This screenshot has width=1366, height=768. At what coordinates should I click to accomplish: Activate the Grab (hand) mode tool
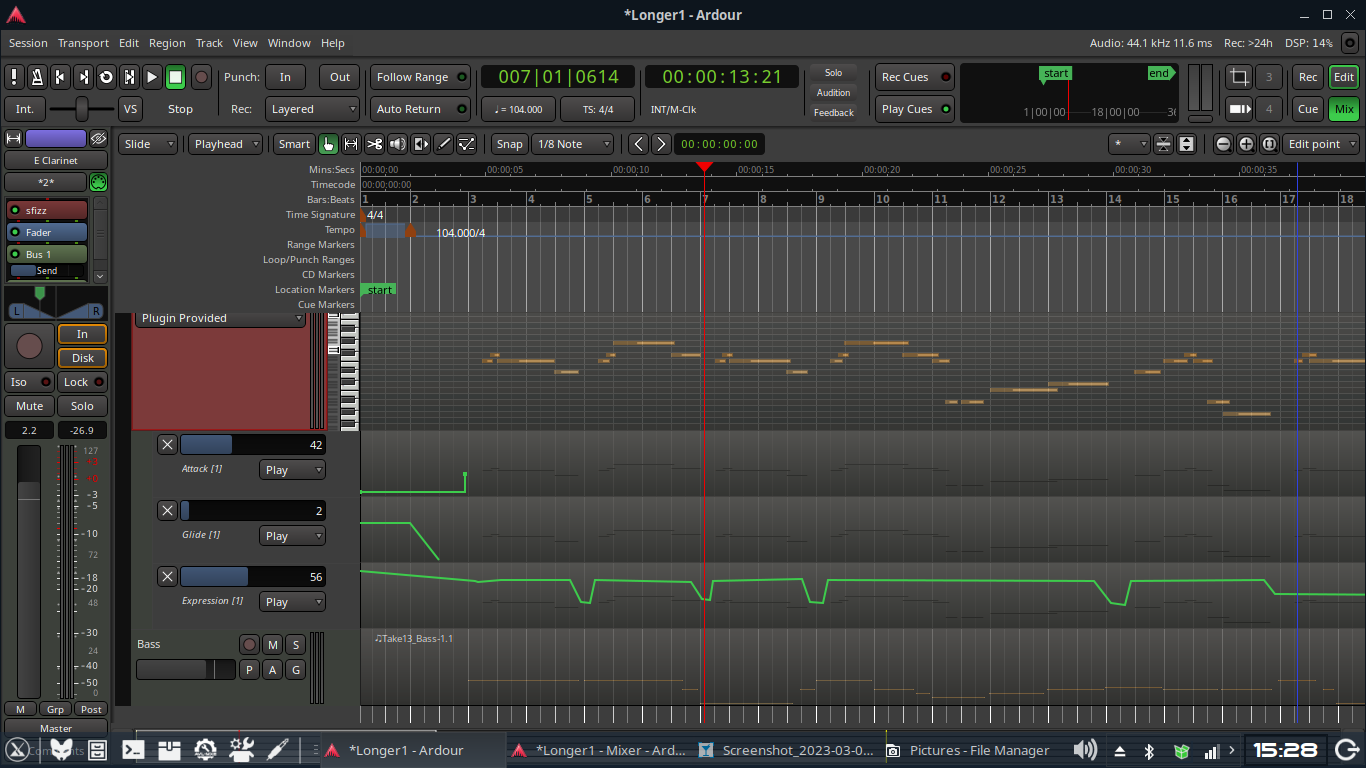tap(329, 144)
